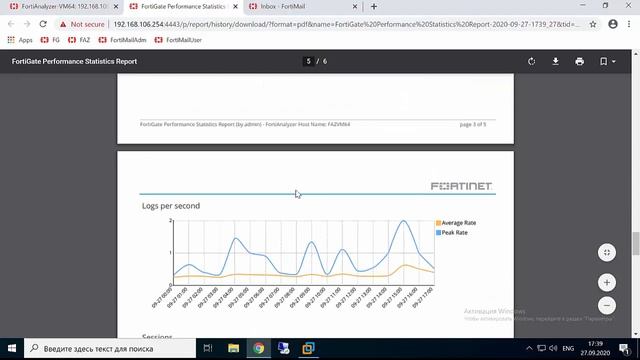
Task: Open the taskbar clock and date
Action: [x=596, y=349]
